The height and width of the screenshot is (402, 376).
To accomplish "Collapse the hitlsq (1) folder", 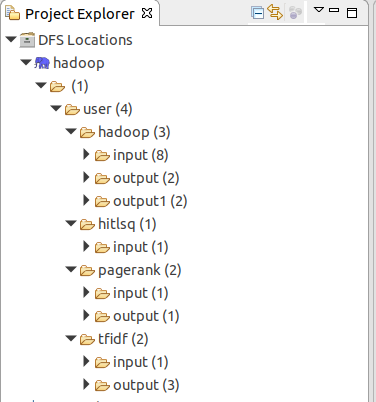I will 71,223.
